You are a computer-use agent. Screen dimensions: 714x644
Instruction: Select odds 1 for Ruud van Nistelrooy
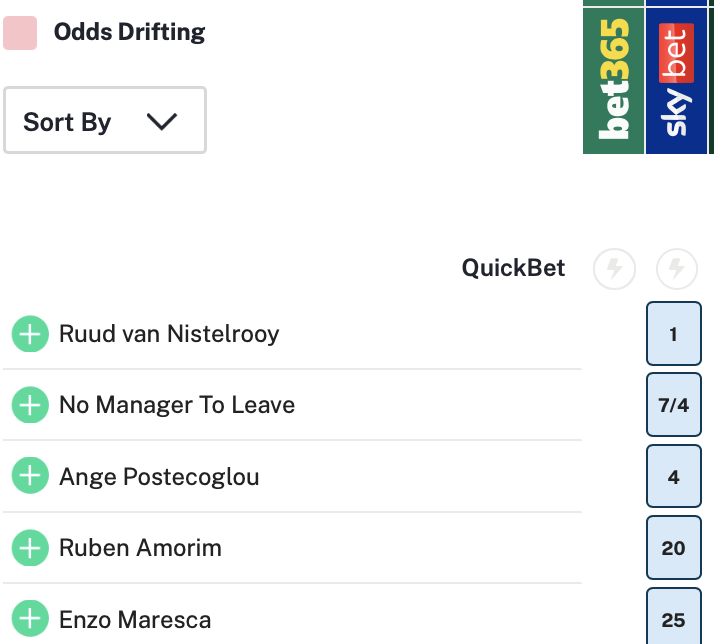point(673,334)
